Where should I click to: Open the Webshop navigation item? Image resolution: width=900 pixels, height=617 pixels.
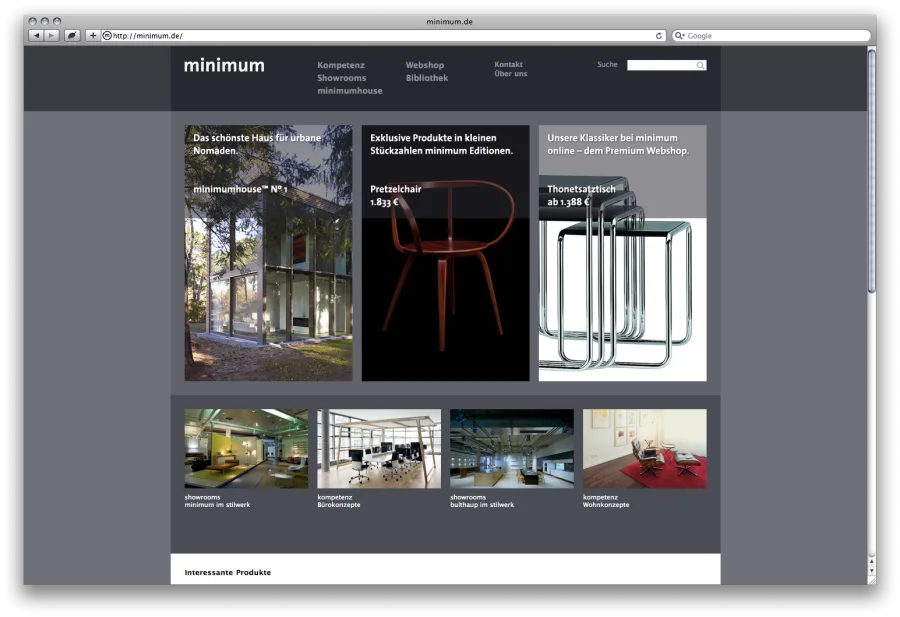(424, 65)
